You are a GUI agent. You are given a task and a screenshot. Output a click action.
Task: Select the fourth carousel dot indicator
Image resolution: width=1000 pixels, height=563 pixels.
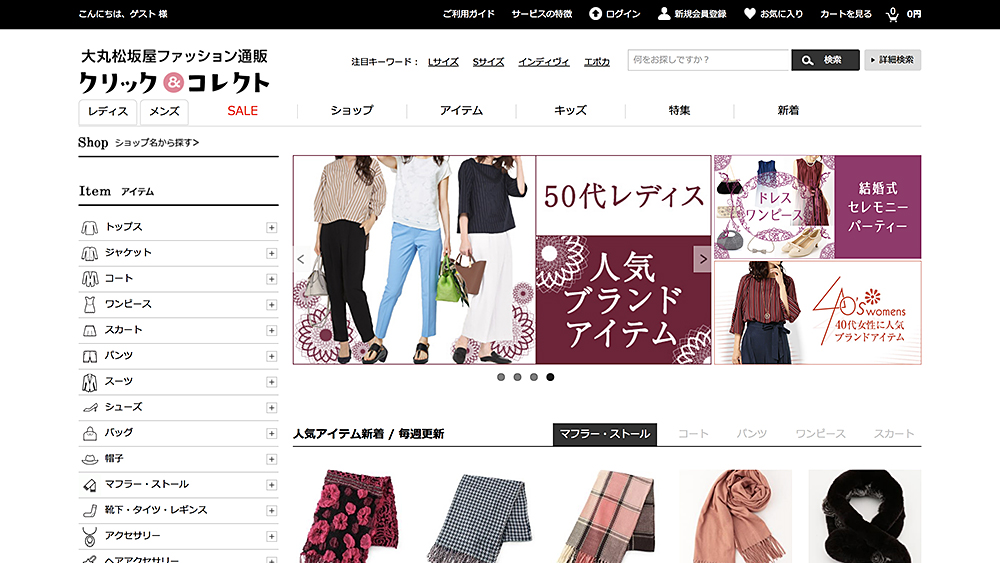pyautogui.click(x=551, y=377)
